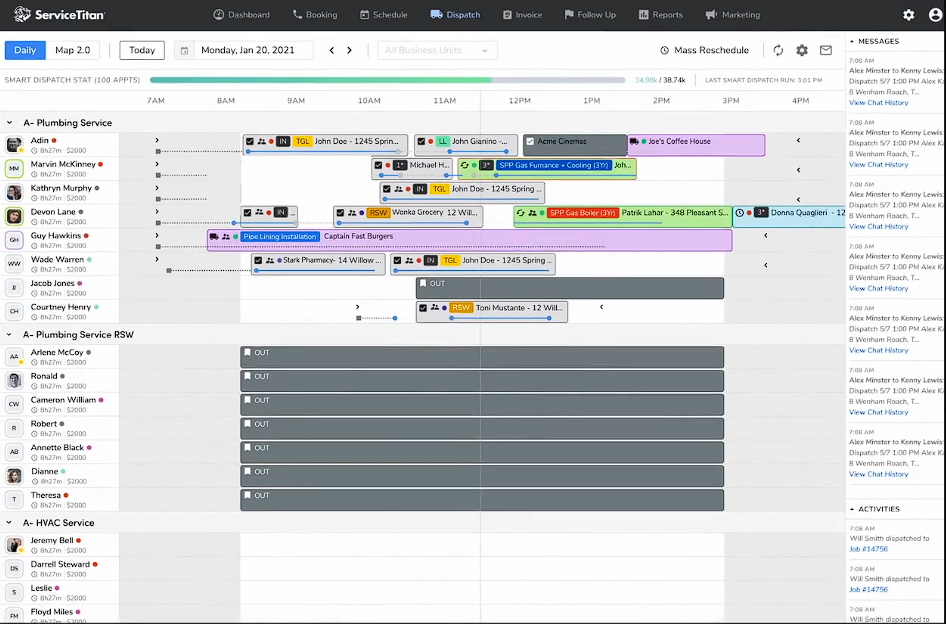Click Kathryn Murphy's avatar photo
The image size is (946, 624).
(x=14, y=193)
